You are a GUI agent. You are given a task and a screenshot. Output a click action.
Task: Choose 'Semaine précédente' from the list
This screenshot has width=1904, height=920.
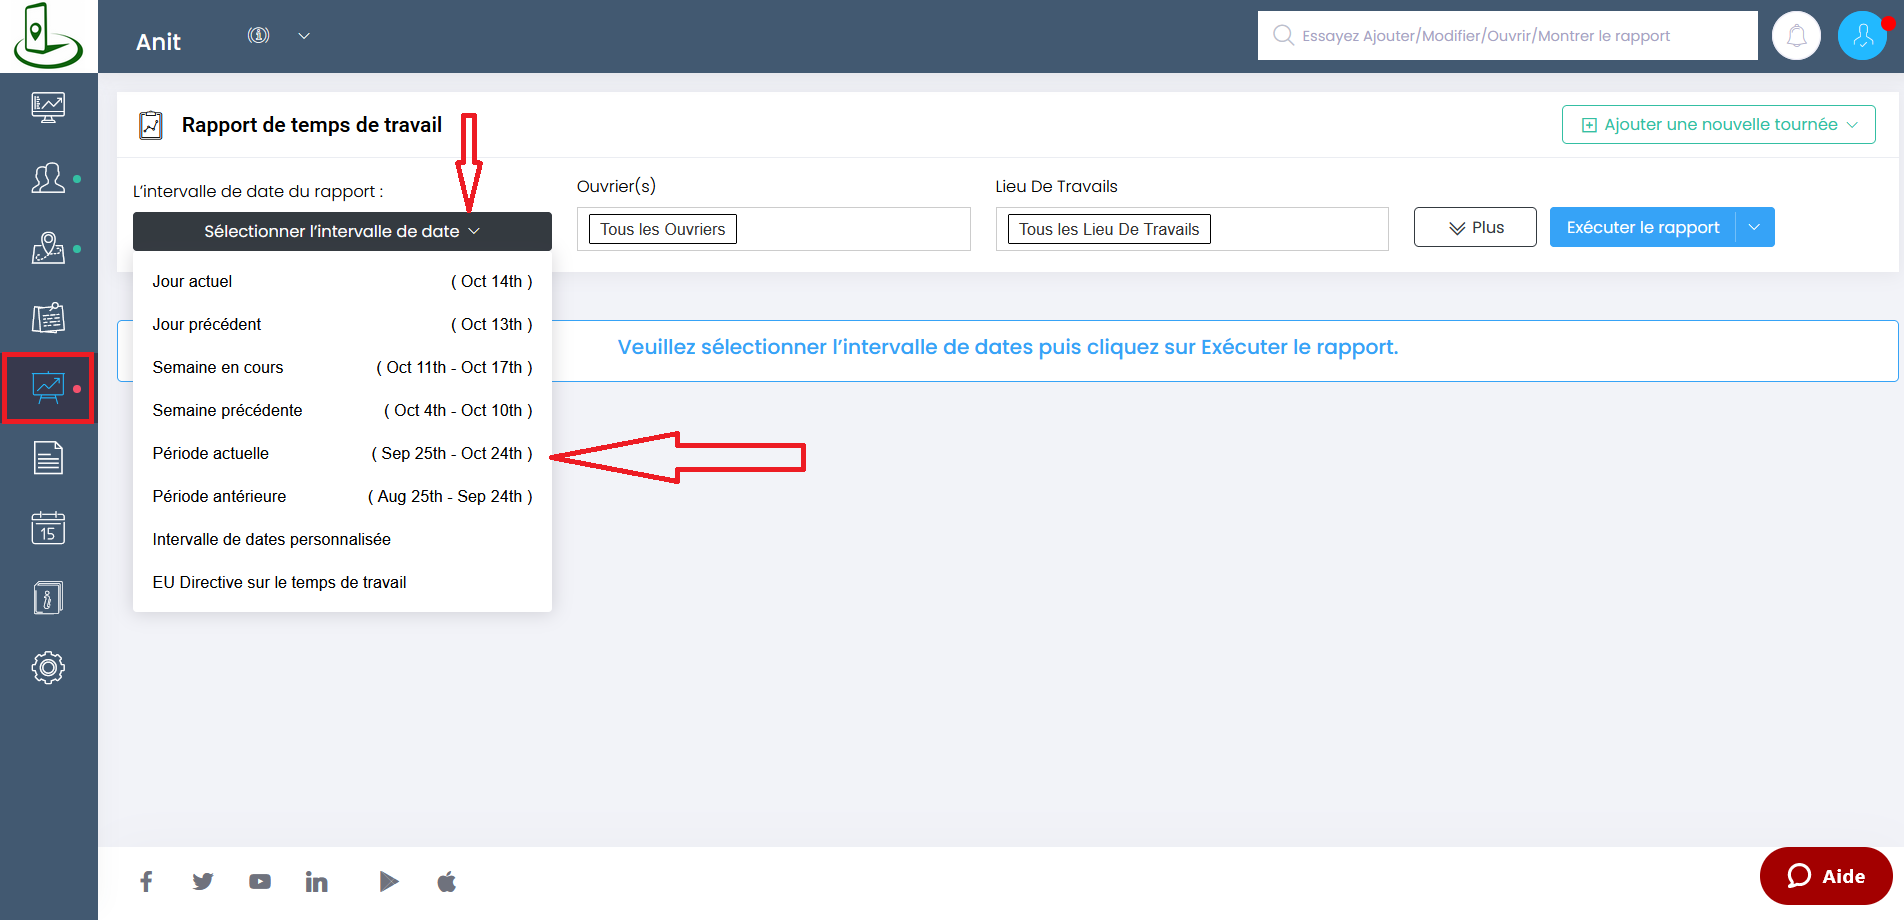pos(342,410)
